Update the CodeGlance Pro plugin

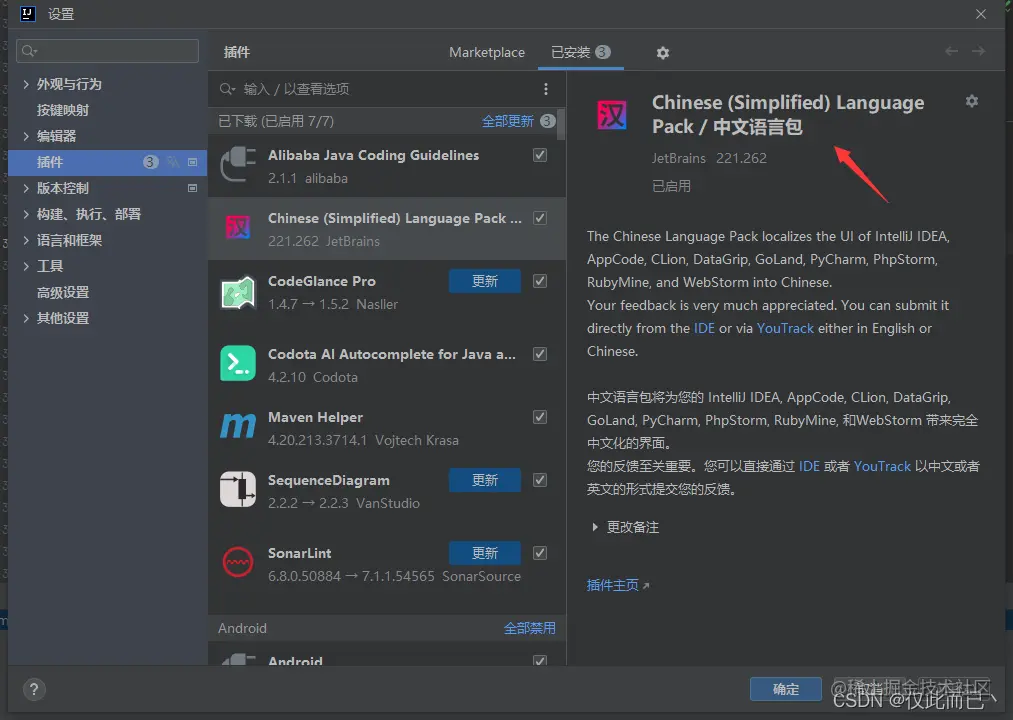coord(485,281)
